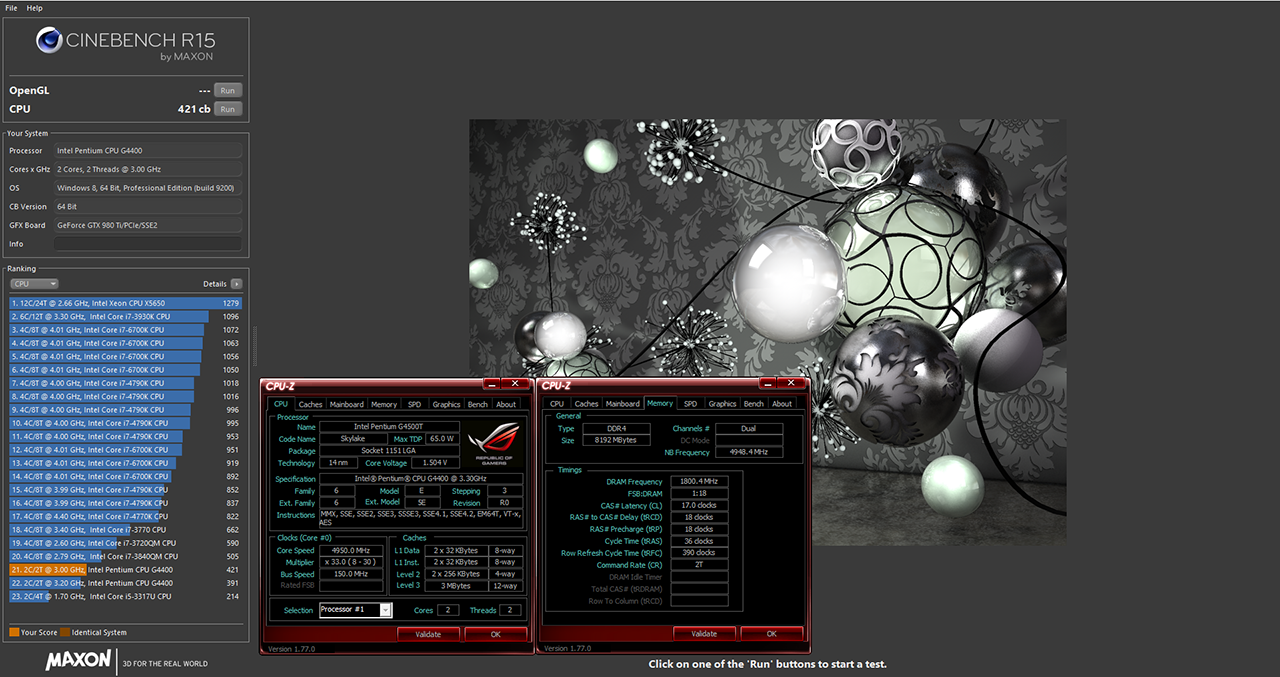Switch to Bench tab in right CPU-Z window
Image resolution: width=1280 pixels, height=677 pixels.
[754, 404]
